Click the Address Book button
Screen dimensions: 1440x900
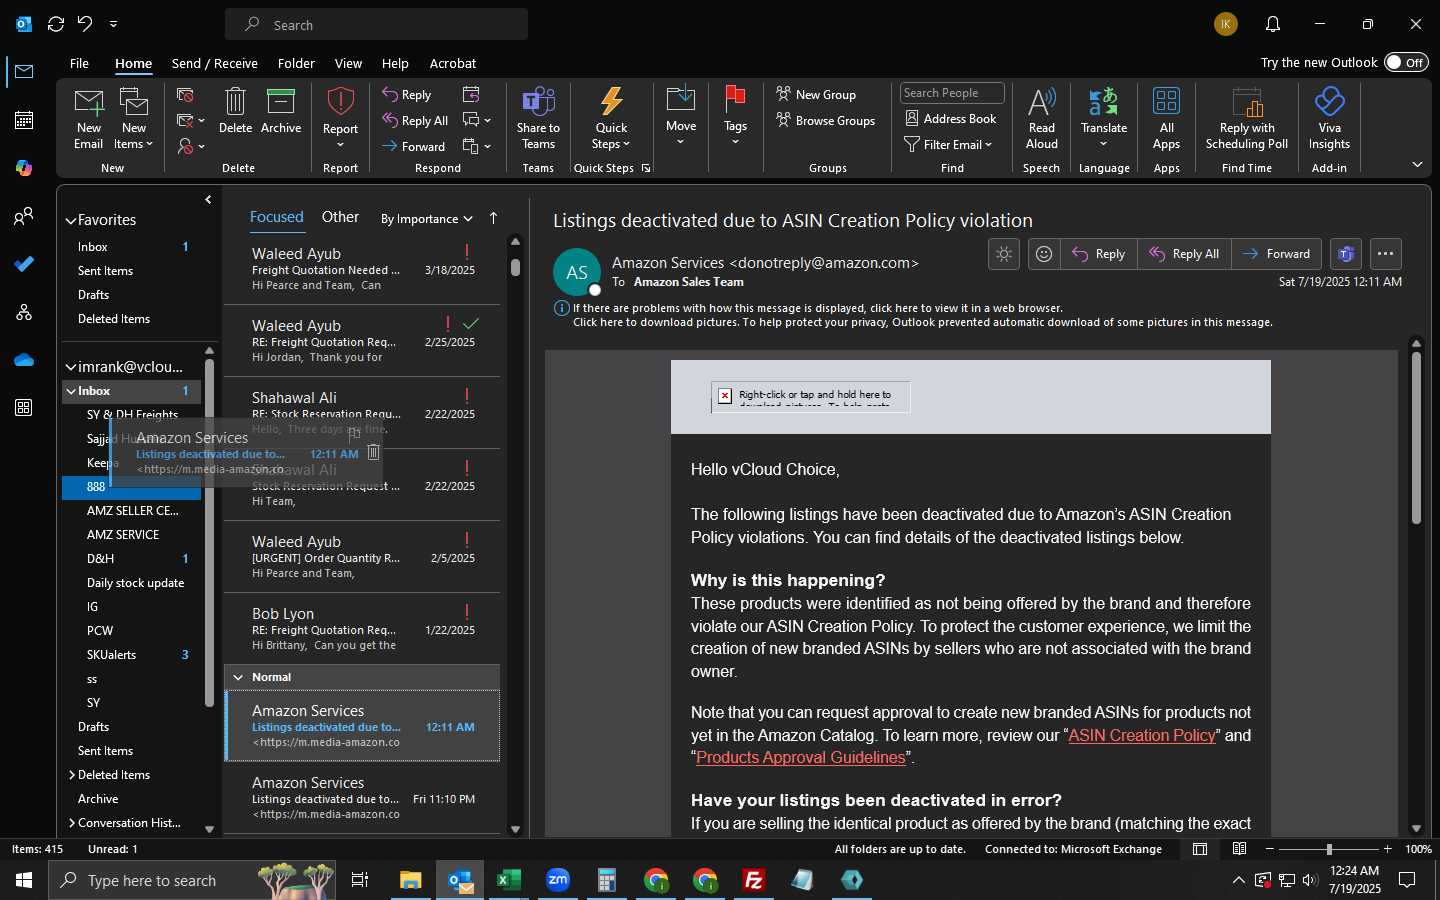coord(951,119)
